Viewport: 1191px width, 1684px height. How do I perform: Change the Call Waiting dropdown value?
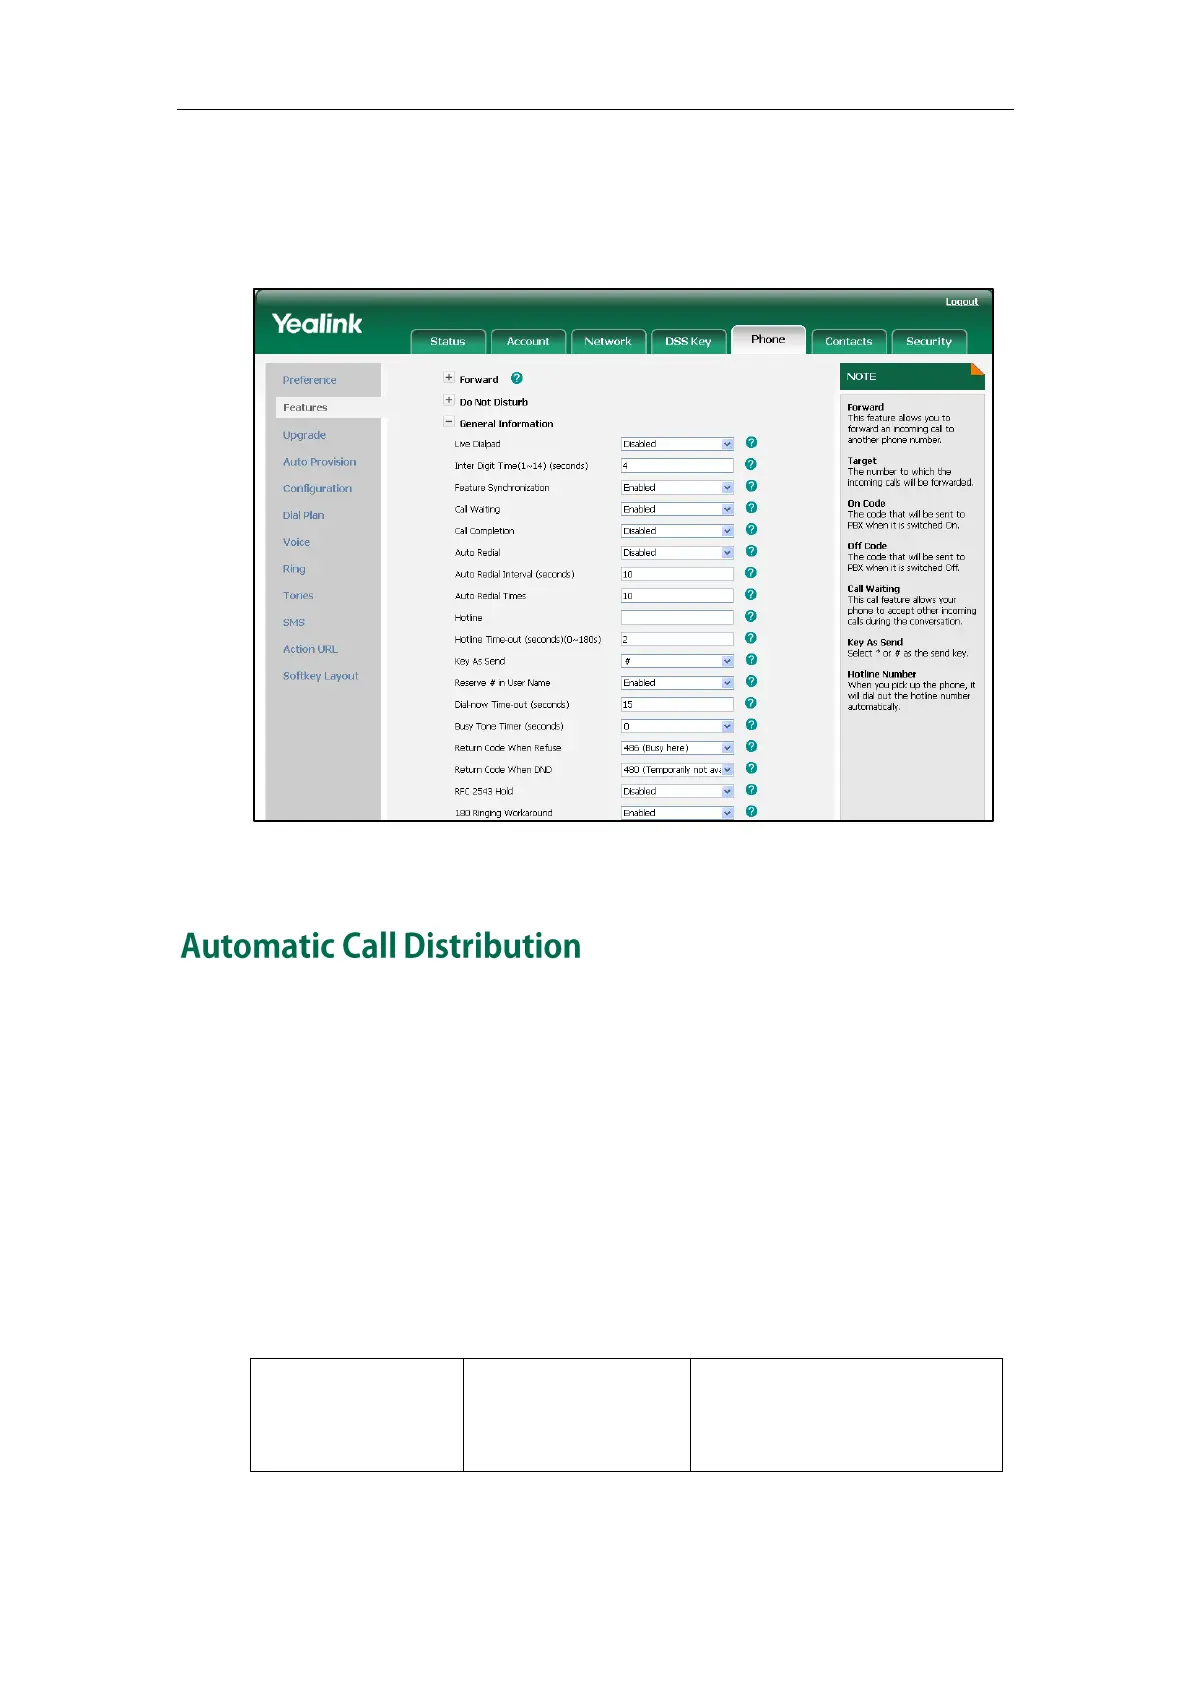pyautogui.click(x=677, y=509)
